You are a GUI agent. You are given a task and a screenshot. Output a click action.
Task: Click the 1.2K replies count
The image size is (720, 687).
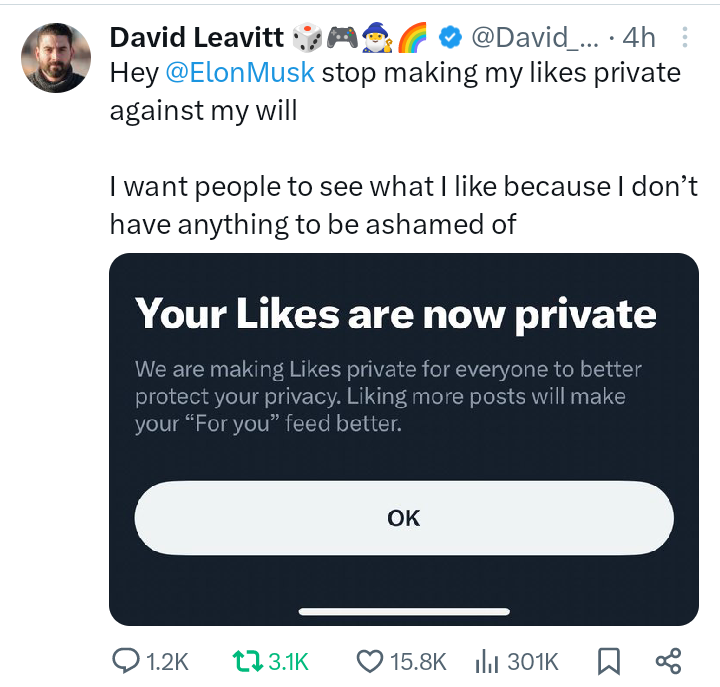coord(167,661)
